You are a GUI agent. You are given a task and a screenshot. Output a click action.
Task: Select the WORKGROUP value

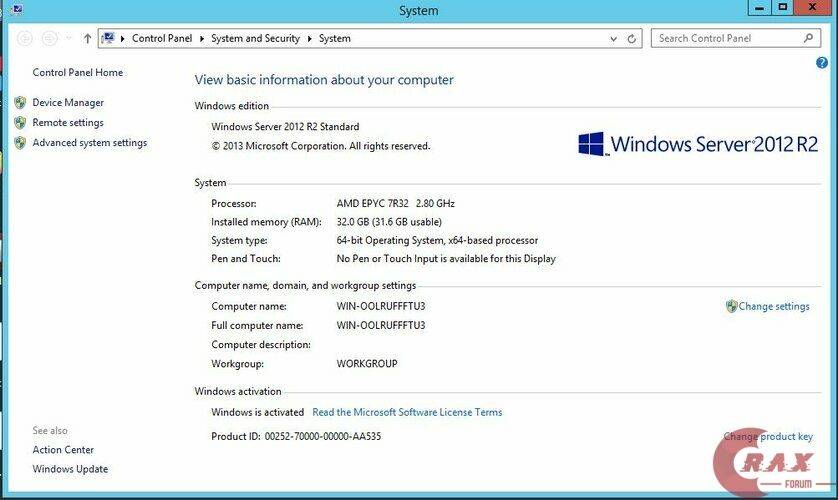(x=367, y=364)
